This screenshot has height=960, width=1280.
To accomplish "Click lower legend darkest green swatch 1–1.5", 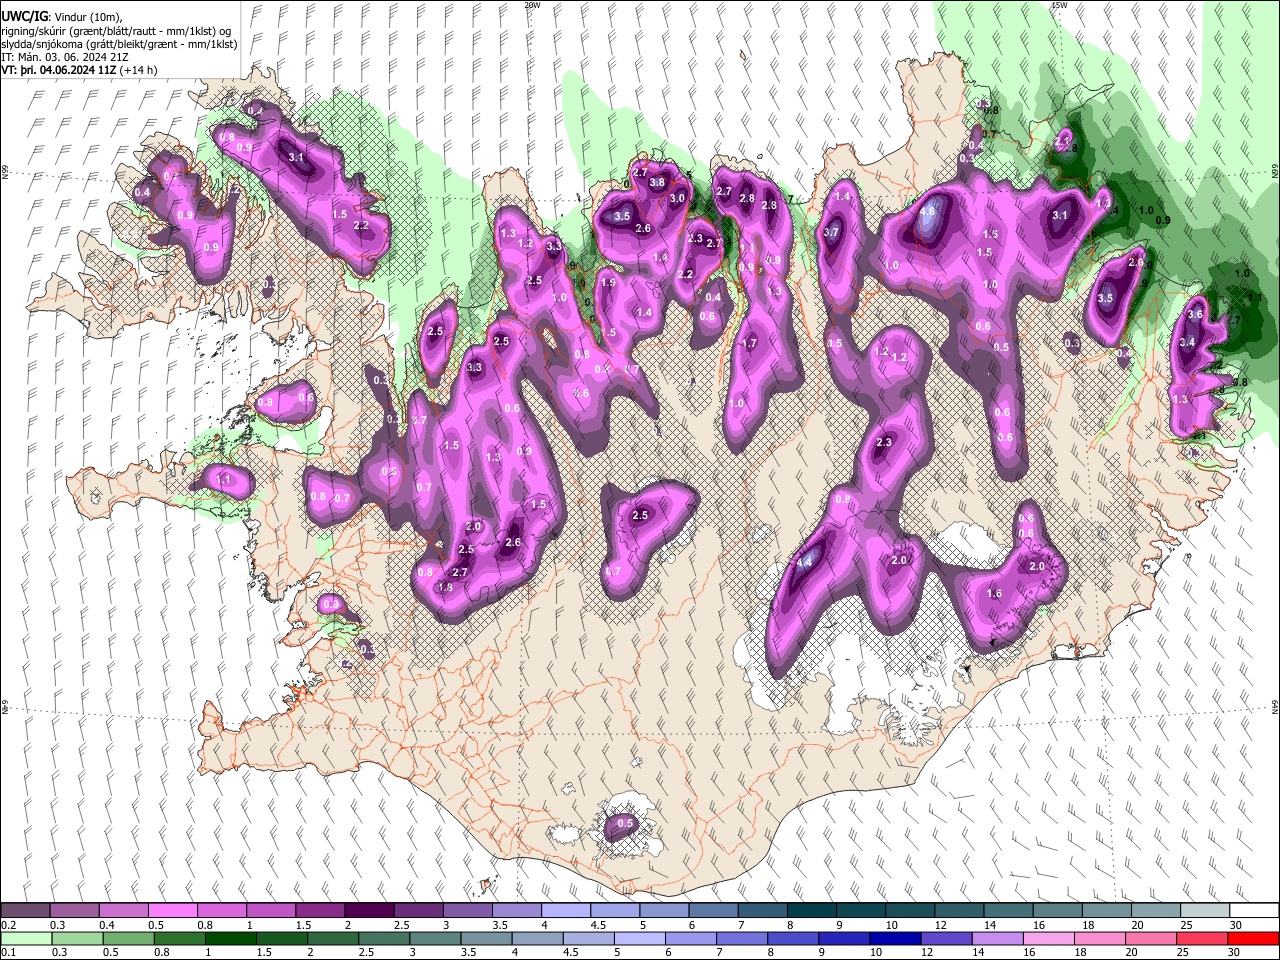I will click(x=231, y=938).
